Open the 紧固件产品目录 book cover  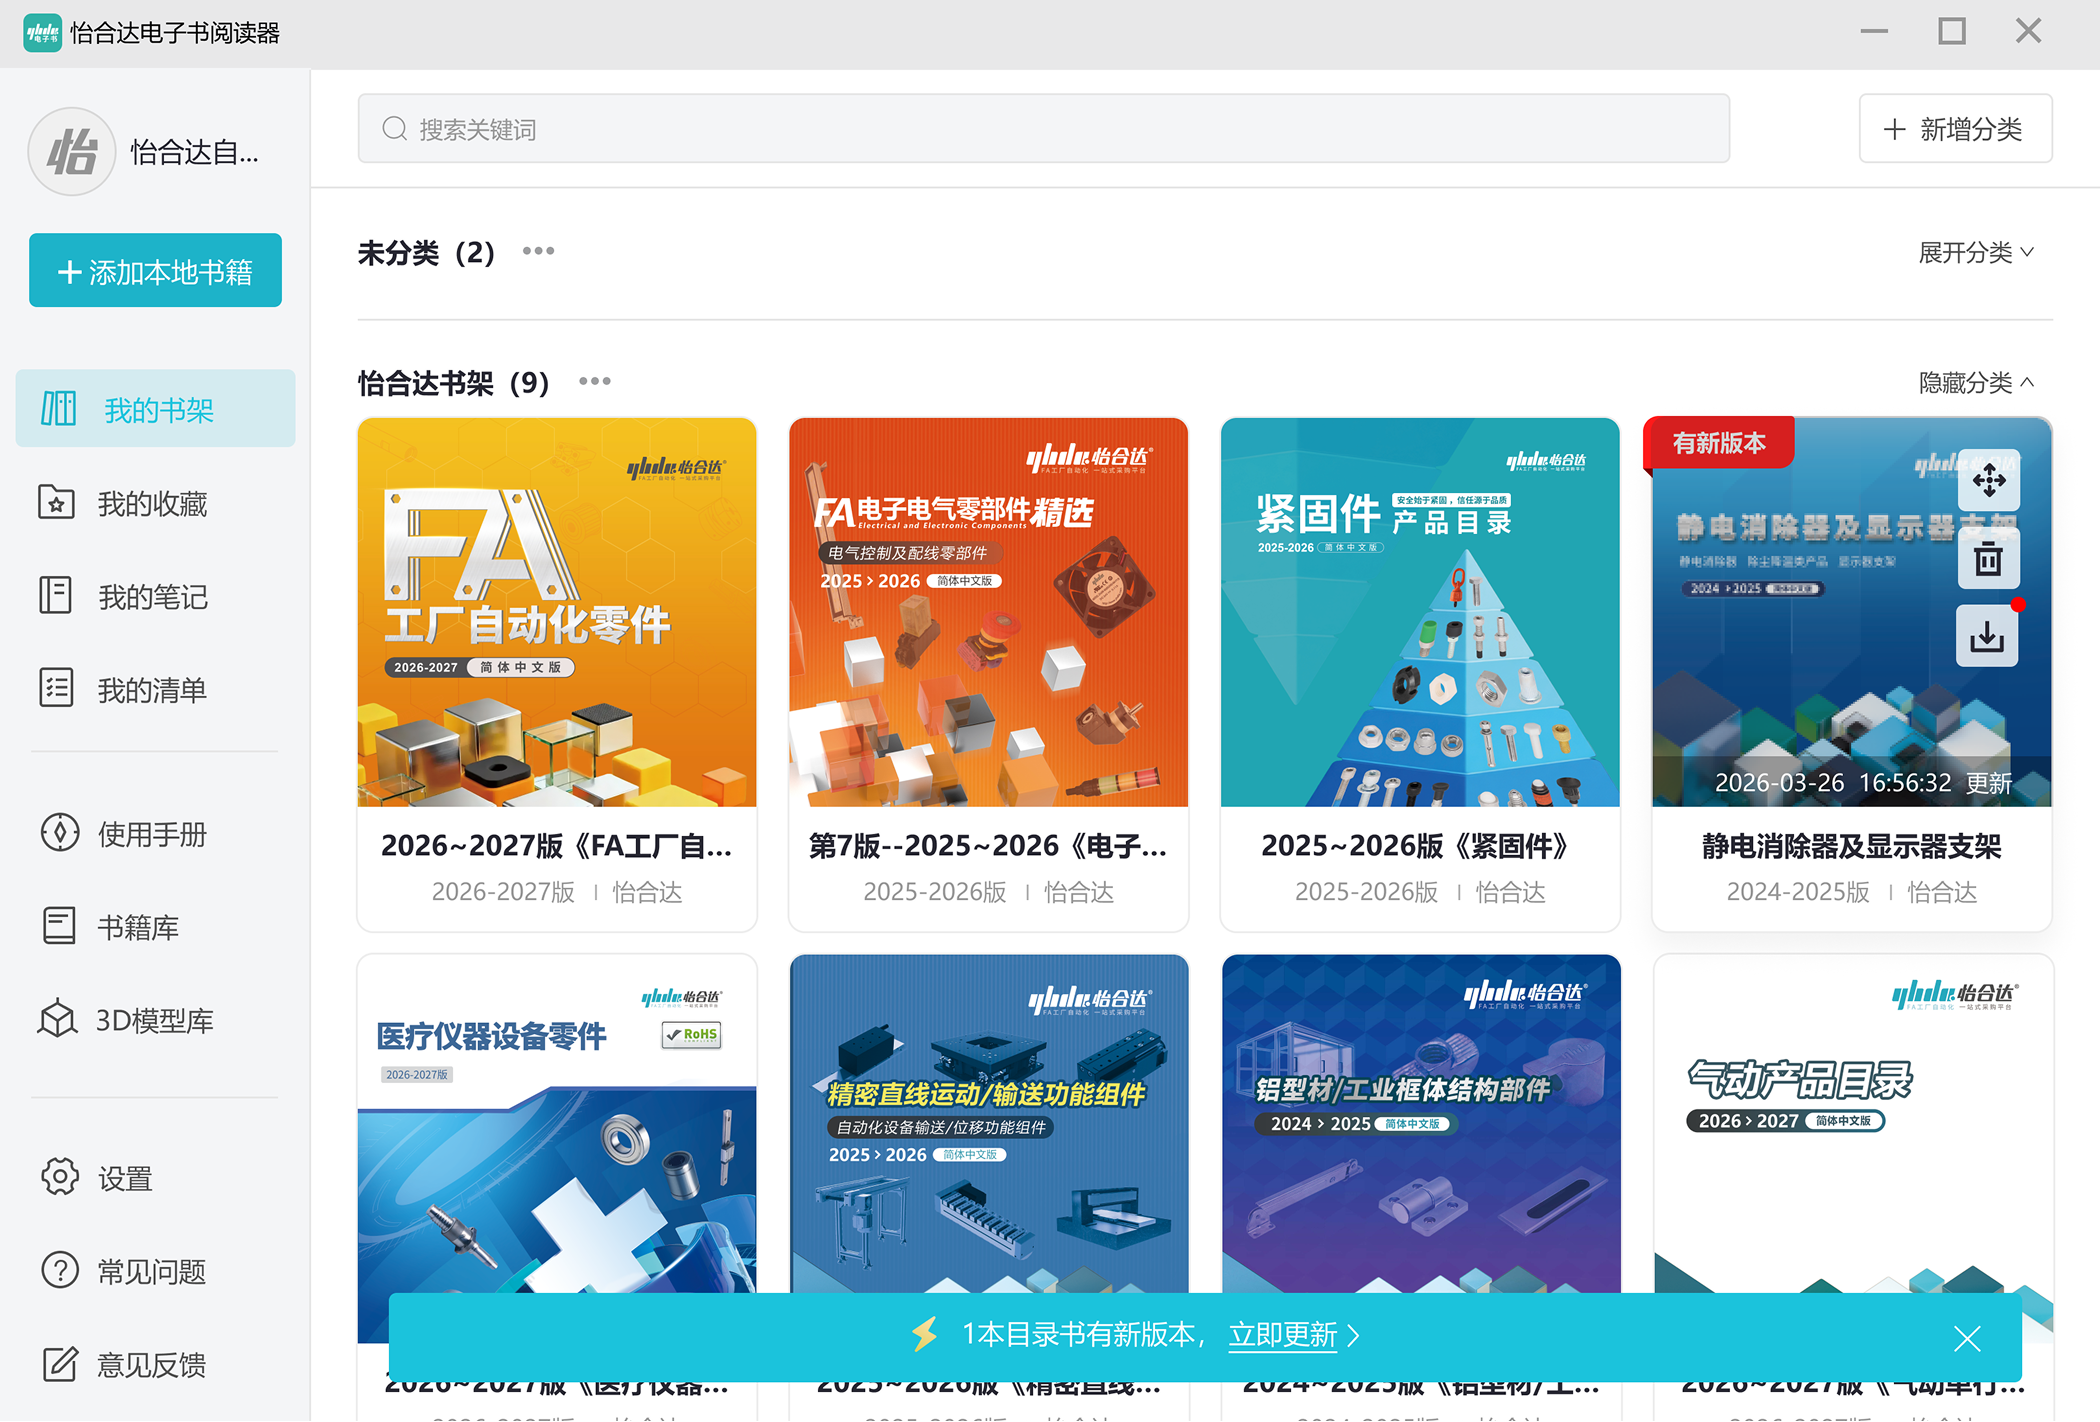(1420, 612)
